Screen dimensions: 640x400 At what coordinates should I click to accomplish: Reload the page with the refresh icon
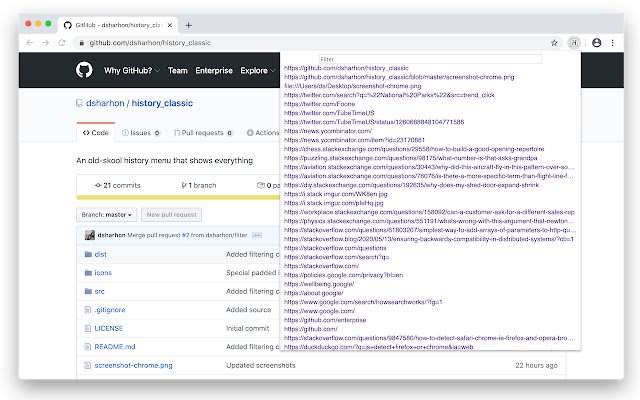tap(62, 42)
